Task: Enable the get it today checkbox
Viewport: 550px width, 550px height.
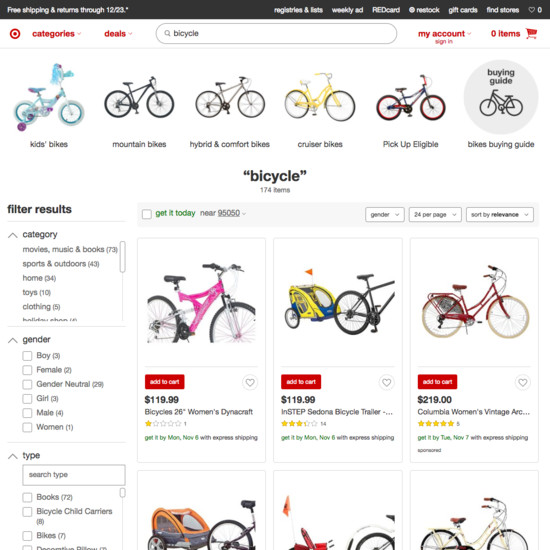Action: (x=147, y=214)
